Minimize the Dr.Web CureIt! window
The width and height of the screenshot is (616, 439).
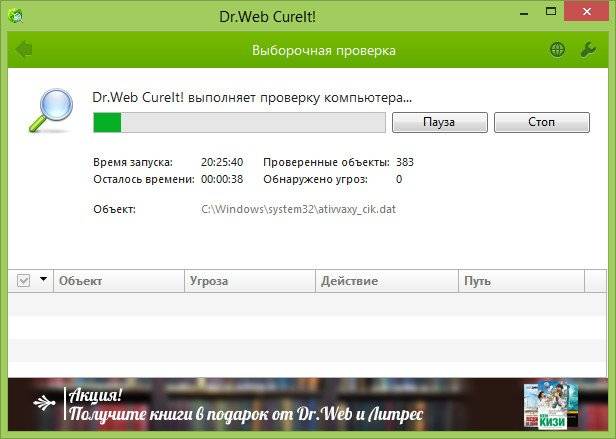524,14
